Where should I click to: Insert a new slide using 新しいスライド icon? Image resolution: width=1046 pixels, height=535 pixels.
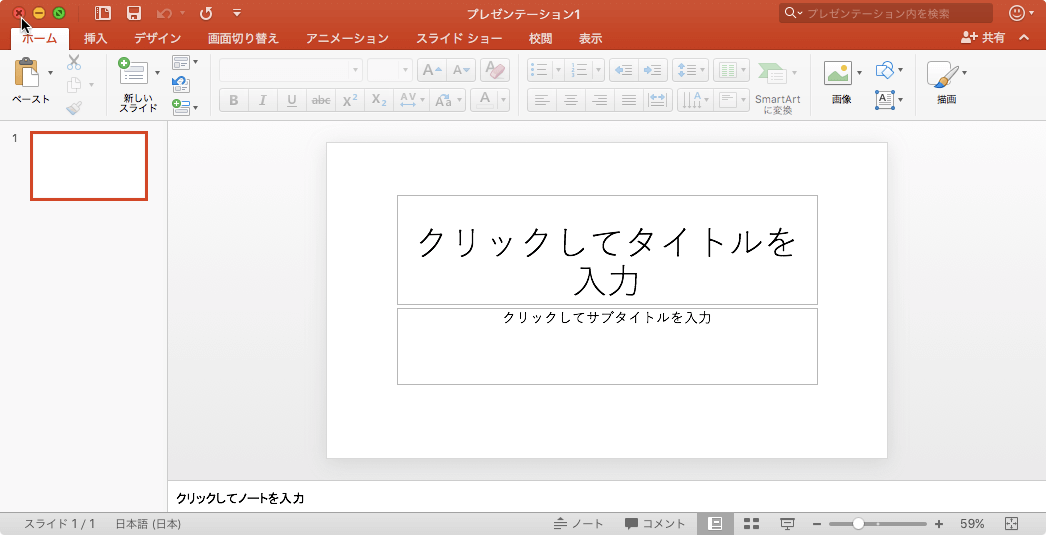[133, 73]
